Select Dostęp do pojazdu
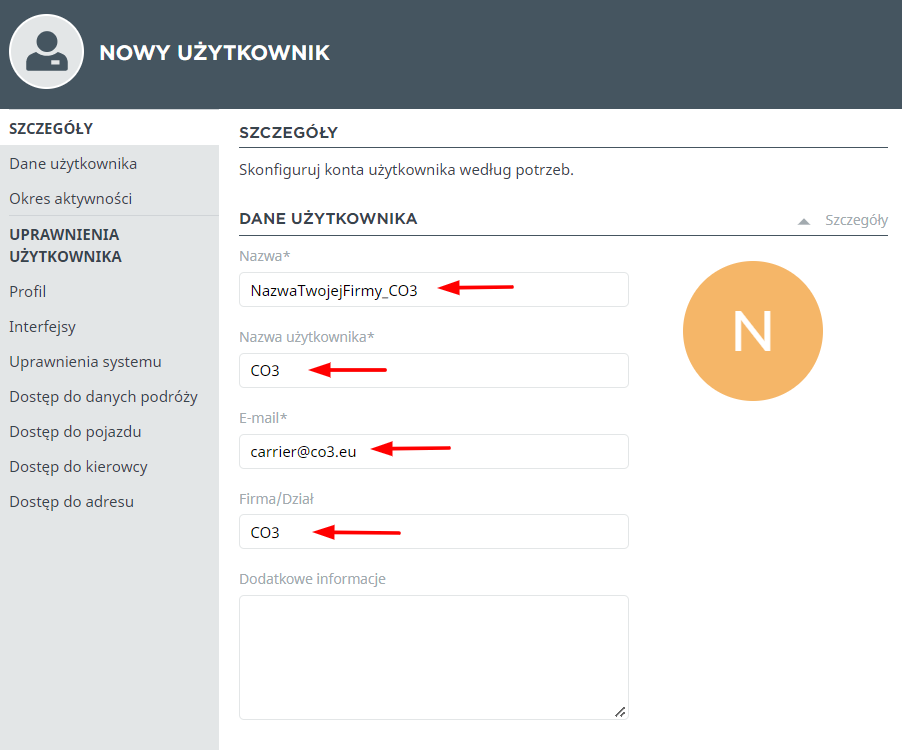This screenshot has height=750, width=902. (x=75, y=432)
